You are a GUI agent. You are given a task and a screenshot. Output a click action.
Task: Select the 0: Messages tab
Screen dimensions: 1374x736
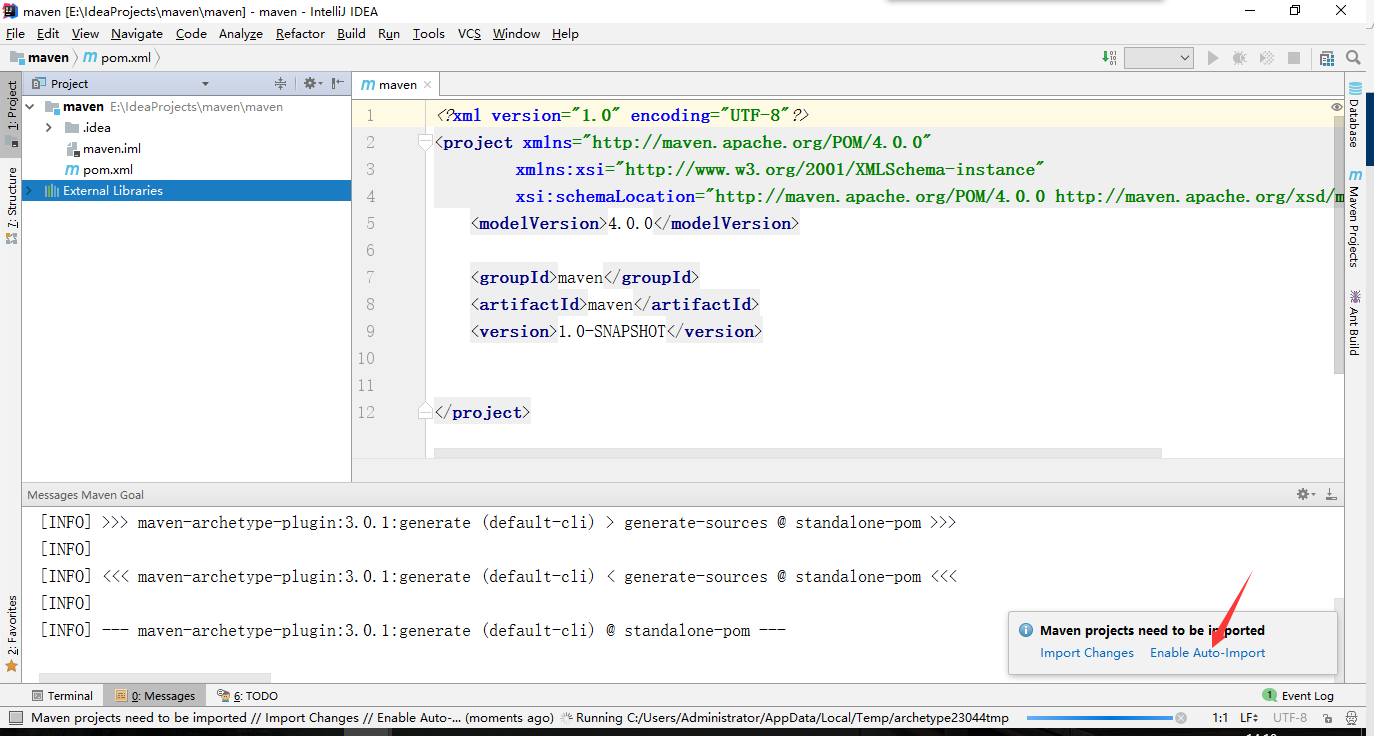(x=155, y=695)
